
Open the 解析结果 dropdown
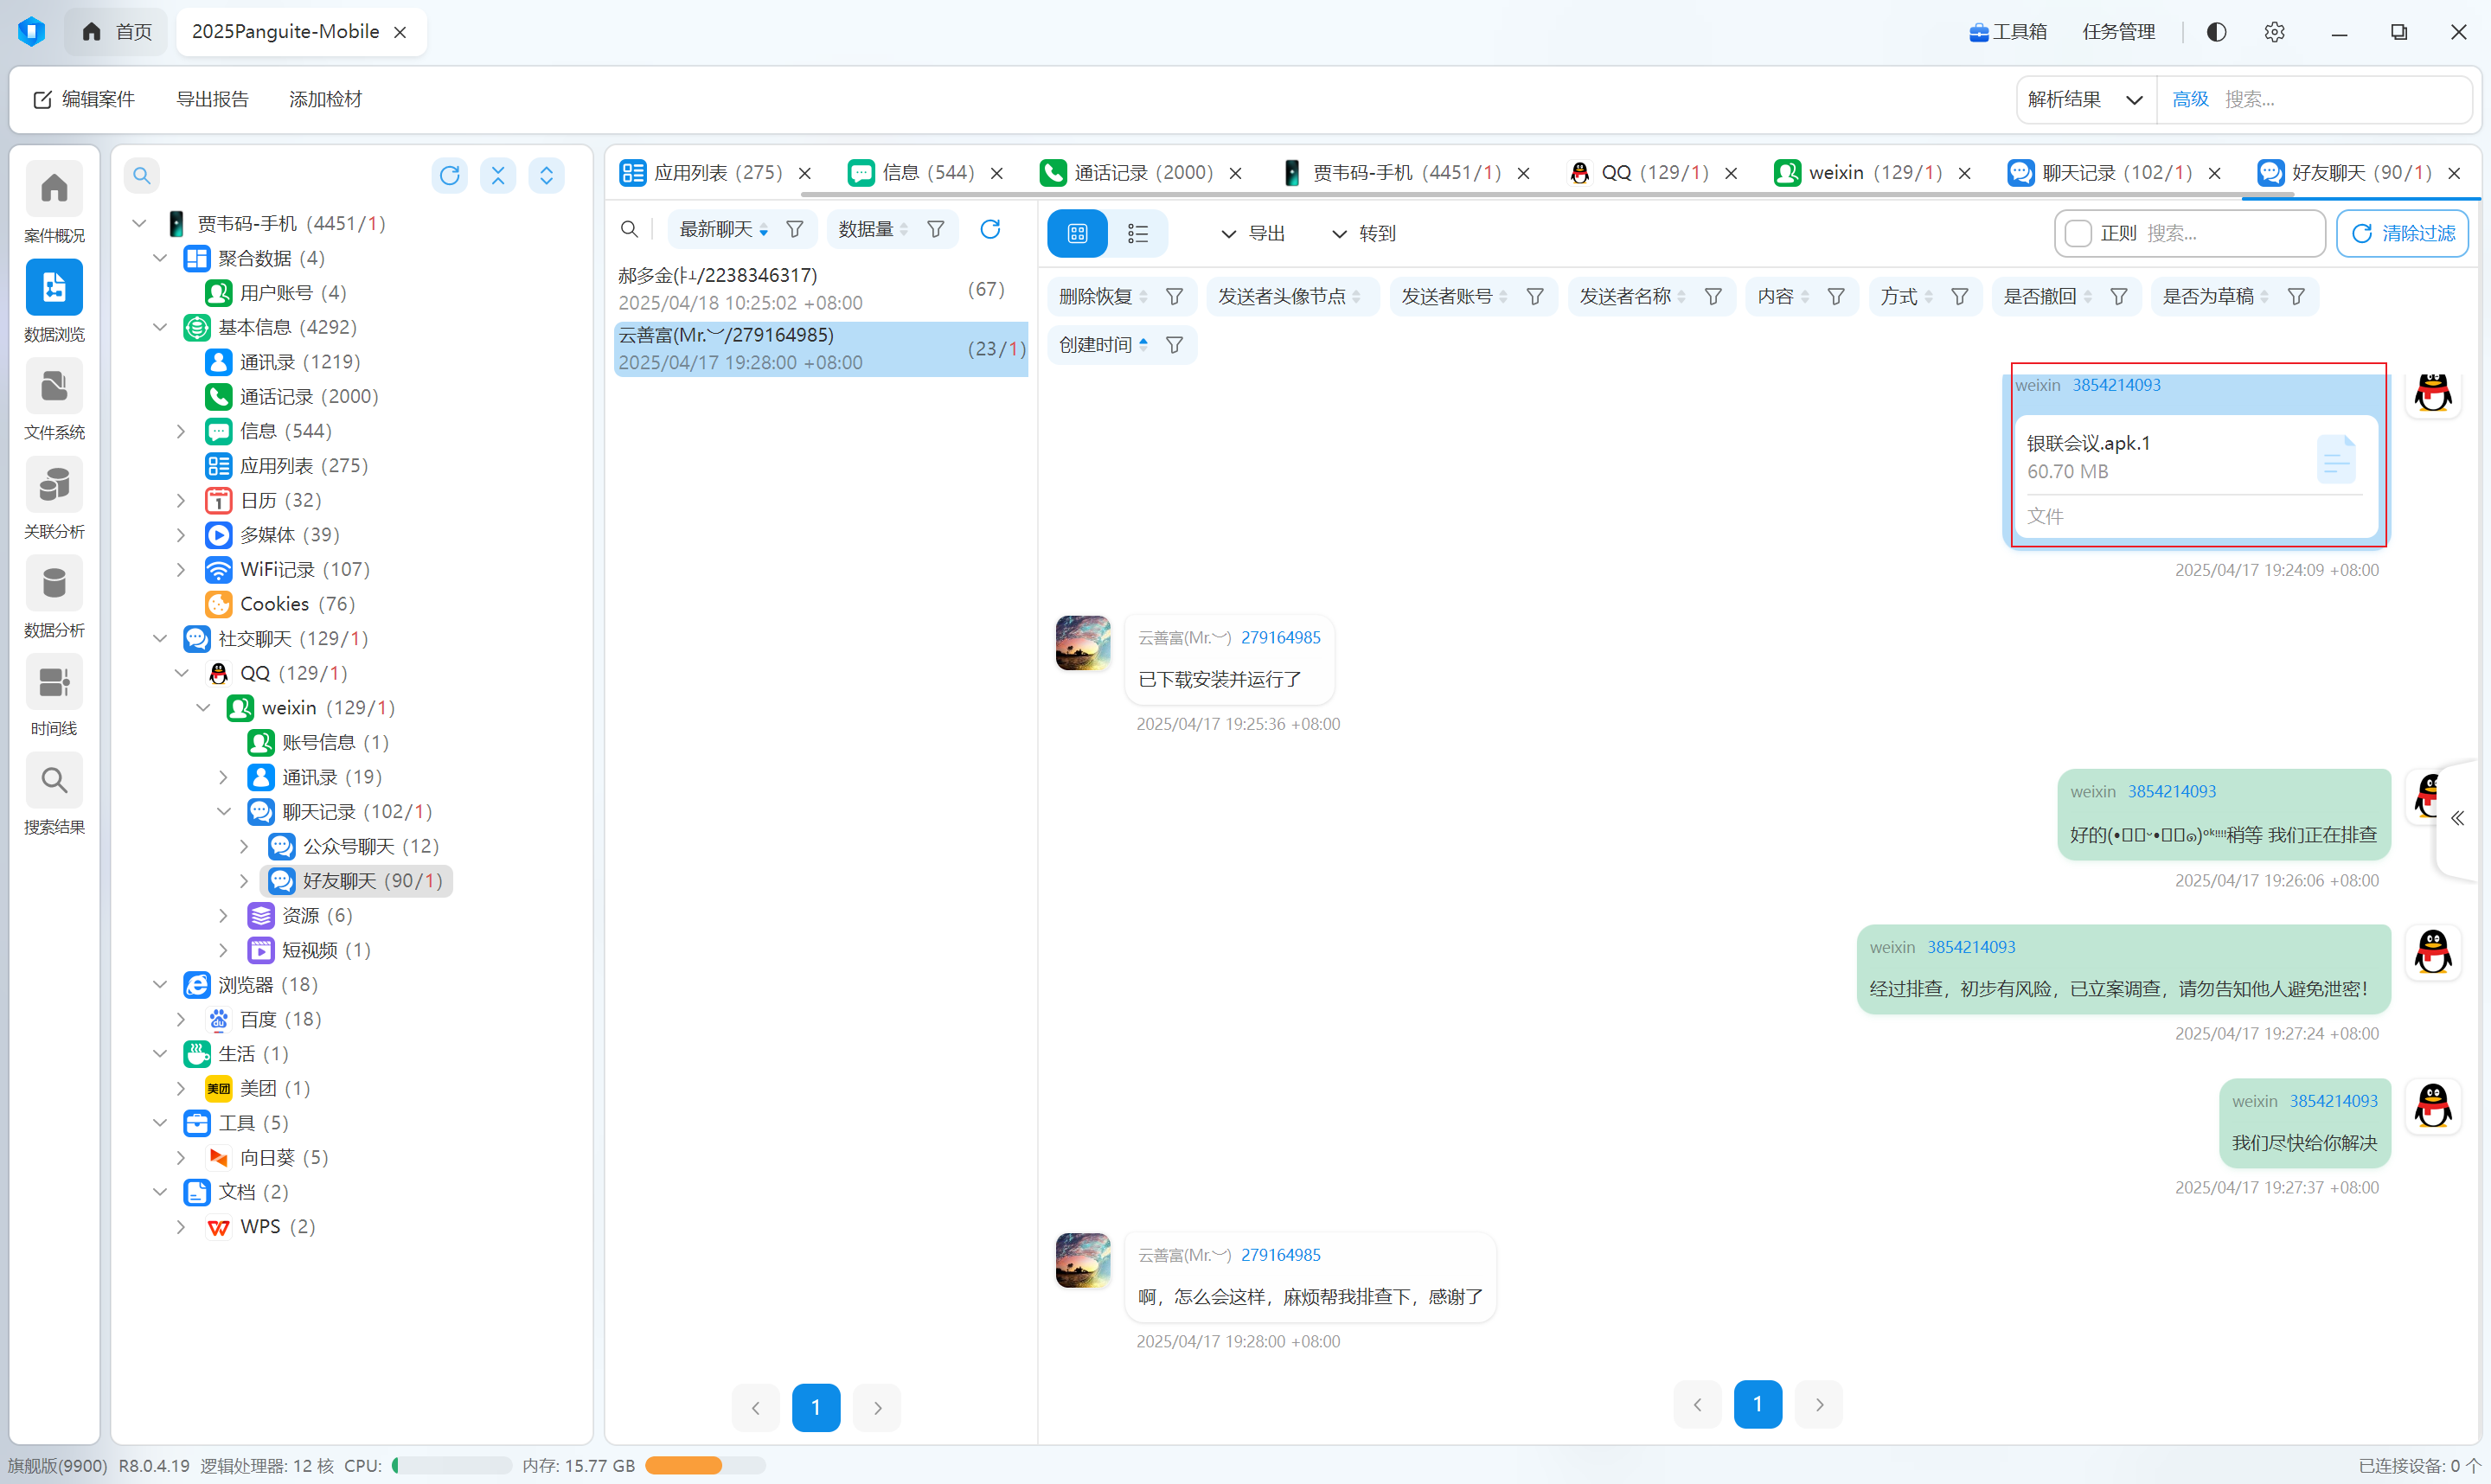pyautogui.click(x=2084, y=100)
